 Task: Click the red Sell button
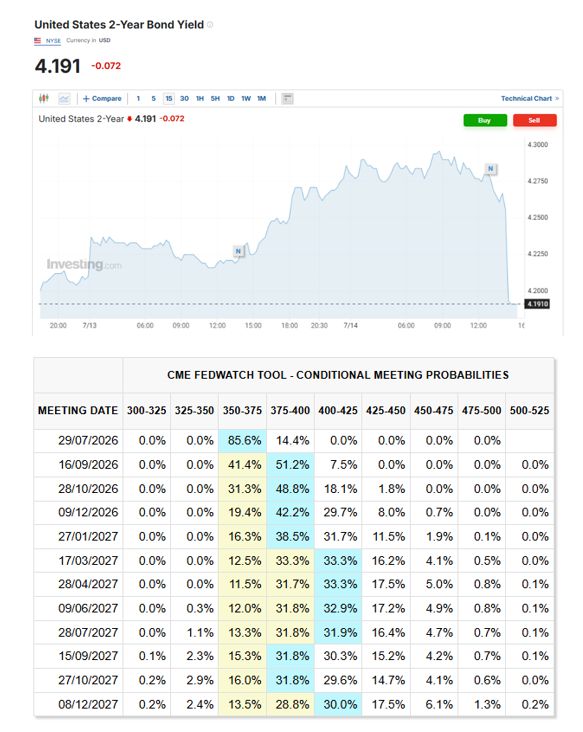pyautogui.click(x=534, y=120)
